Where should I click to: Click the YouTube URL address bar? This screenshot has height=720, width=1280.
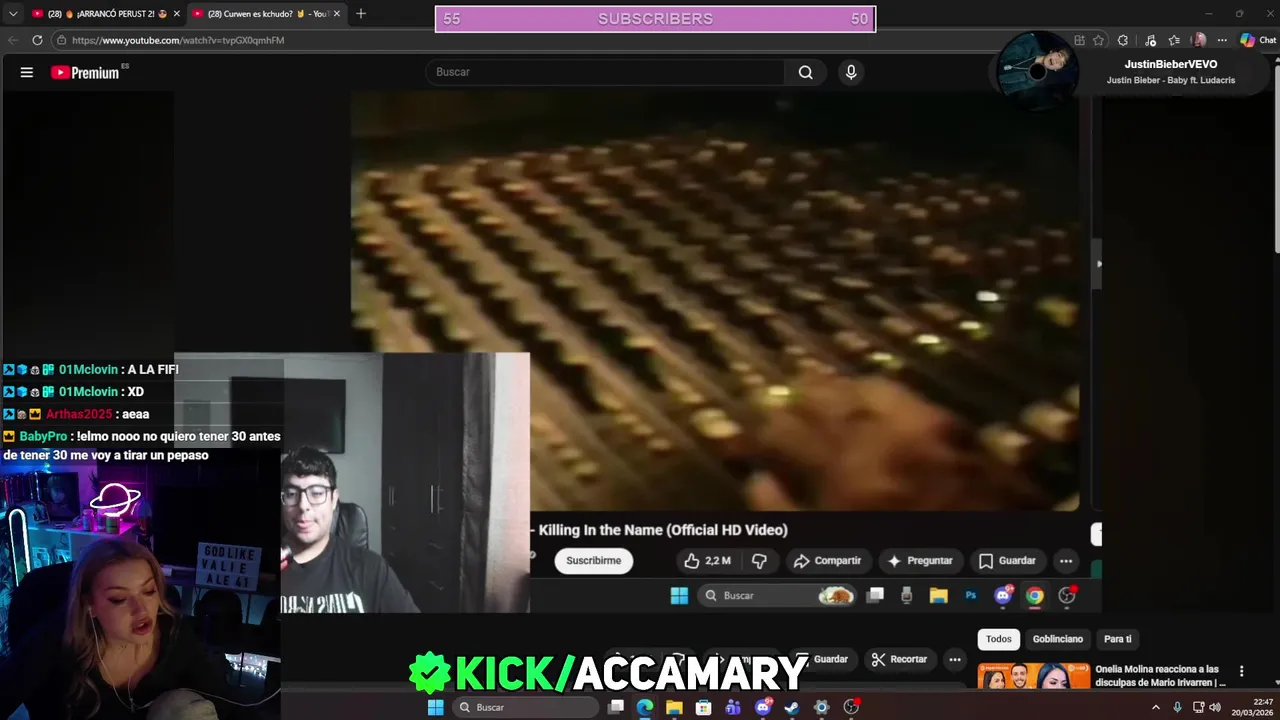(560, 40)
